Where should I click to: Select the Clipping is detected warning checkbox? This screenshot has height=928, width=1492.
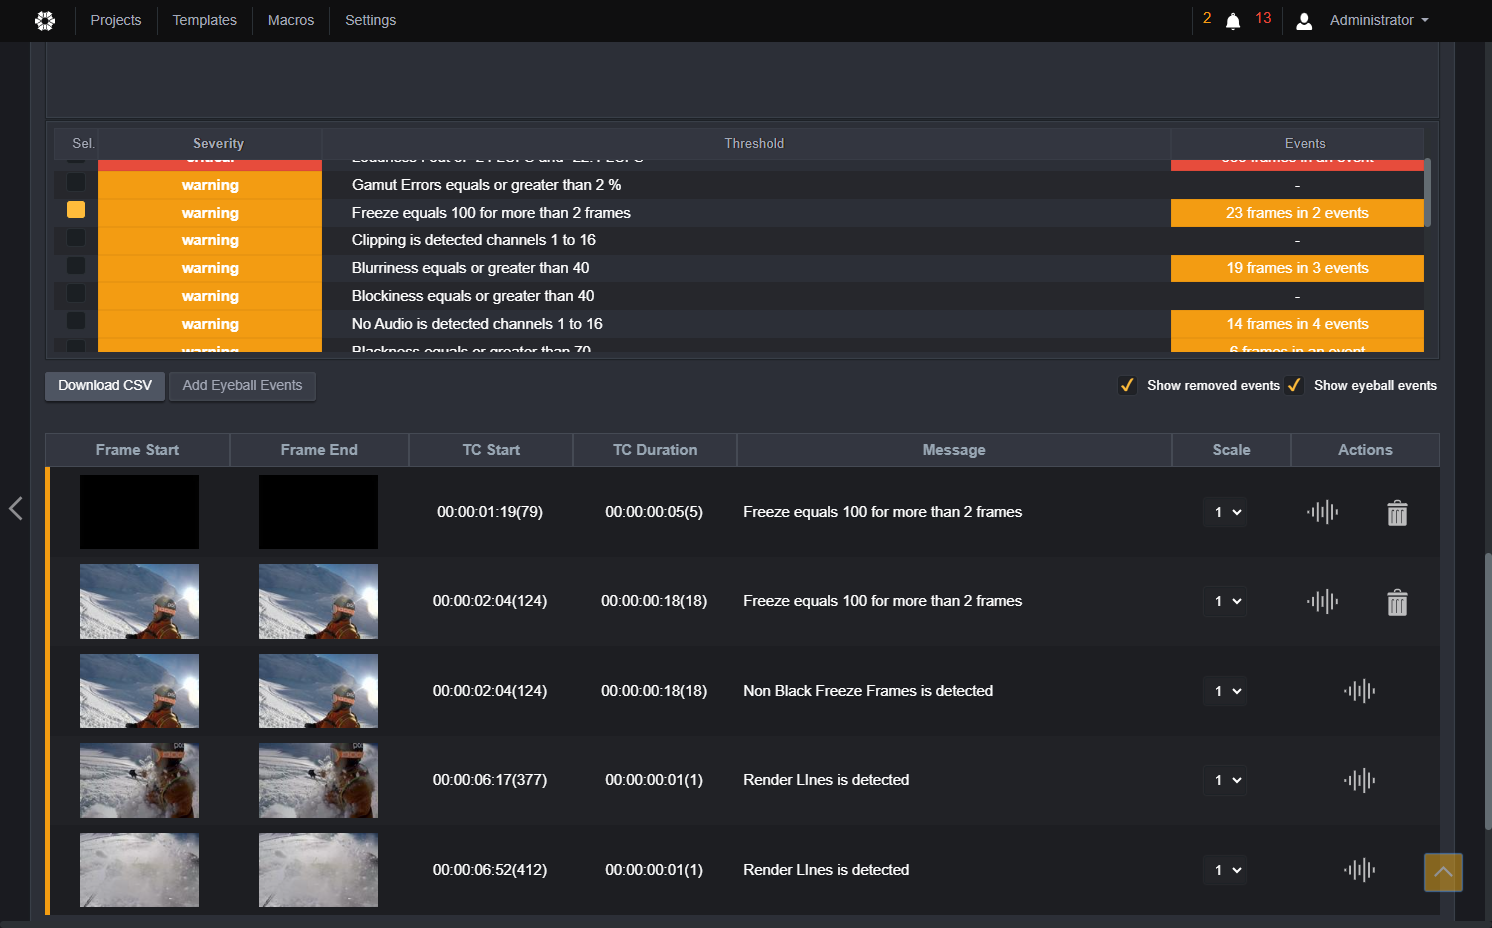pyautogui.click(x=76, y=238)
